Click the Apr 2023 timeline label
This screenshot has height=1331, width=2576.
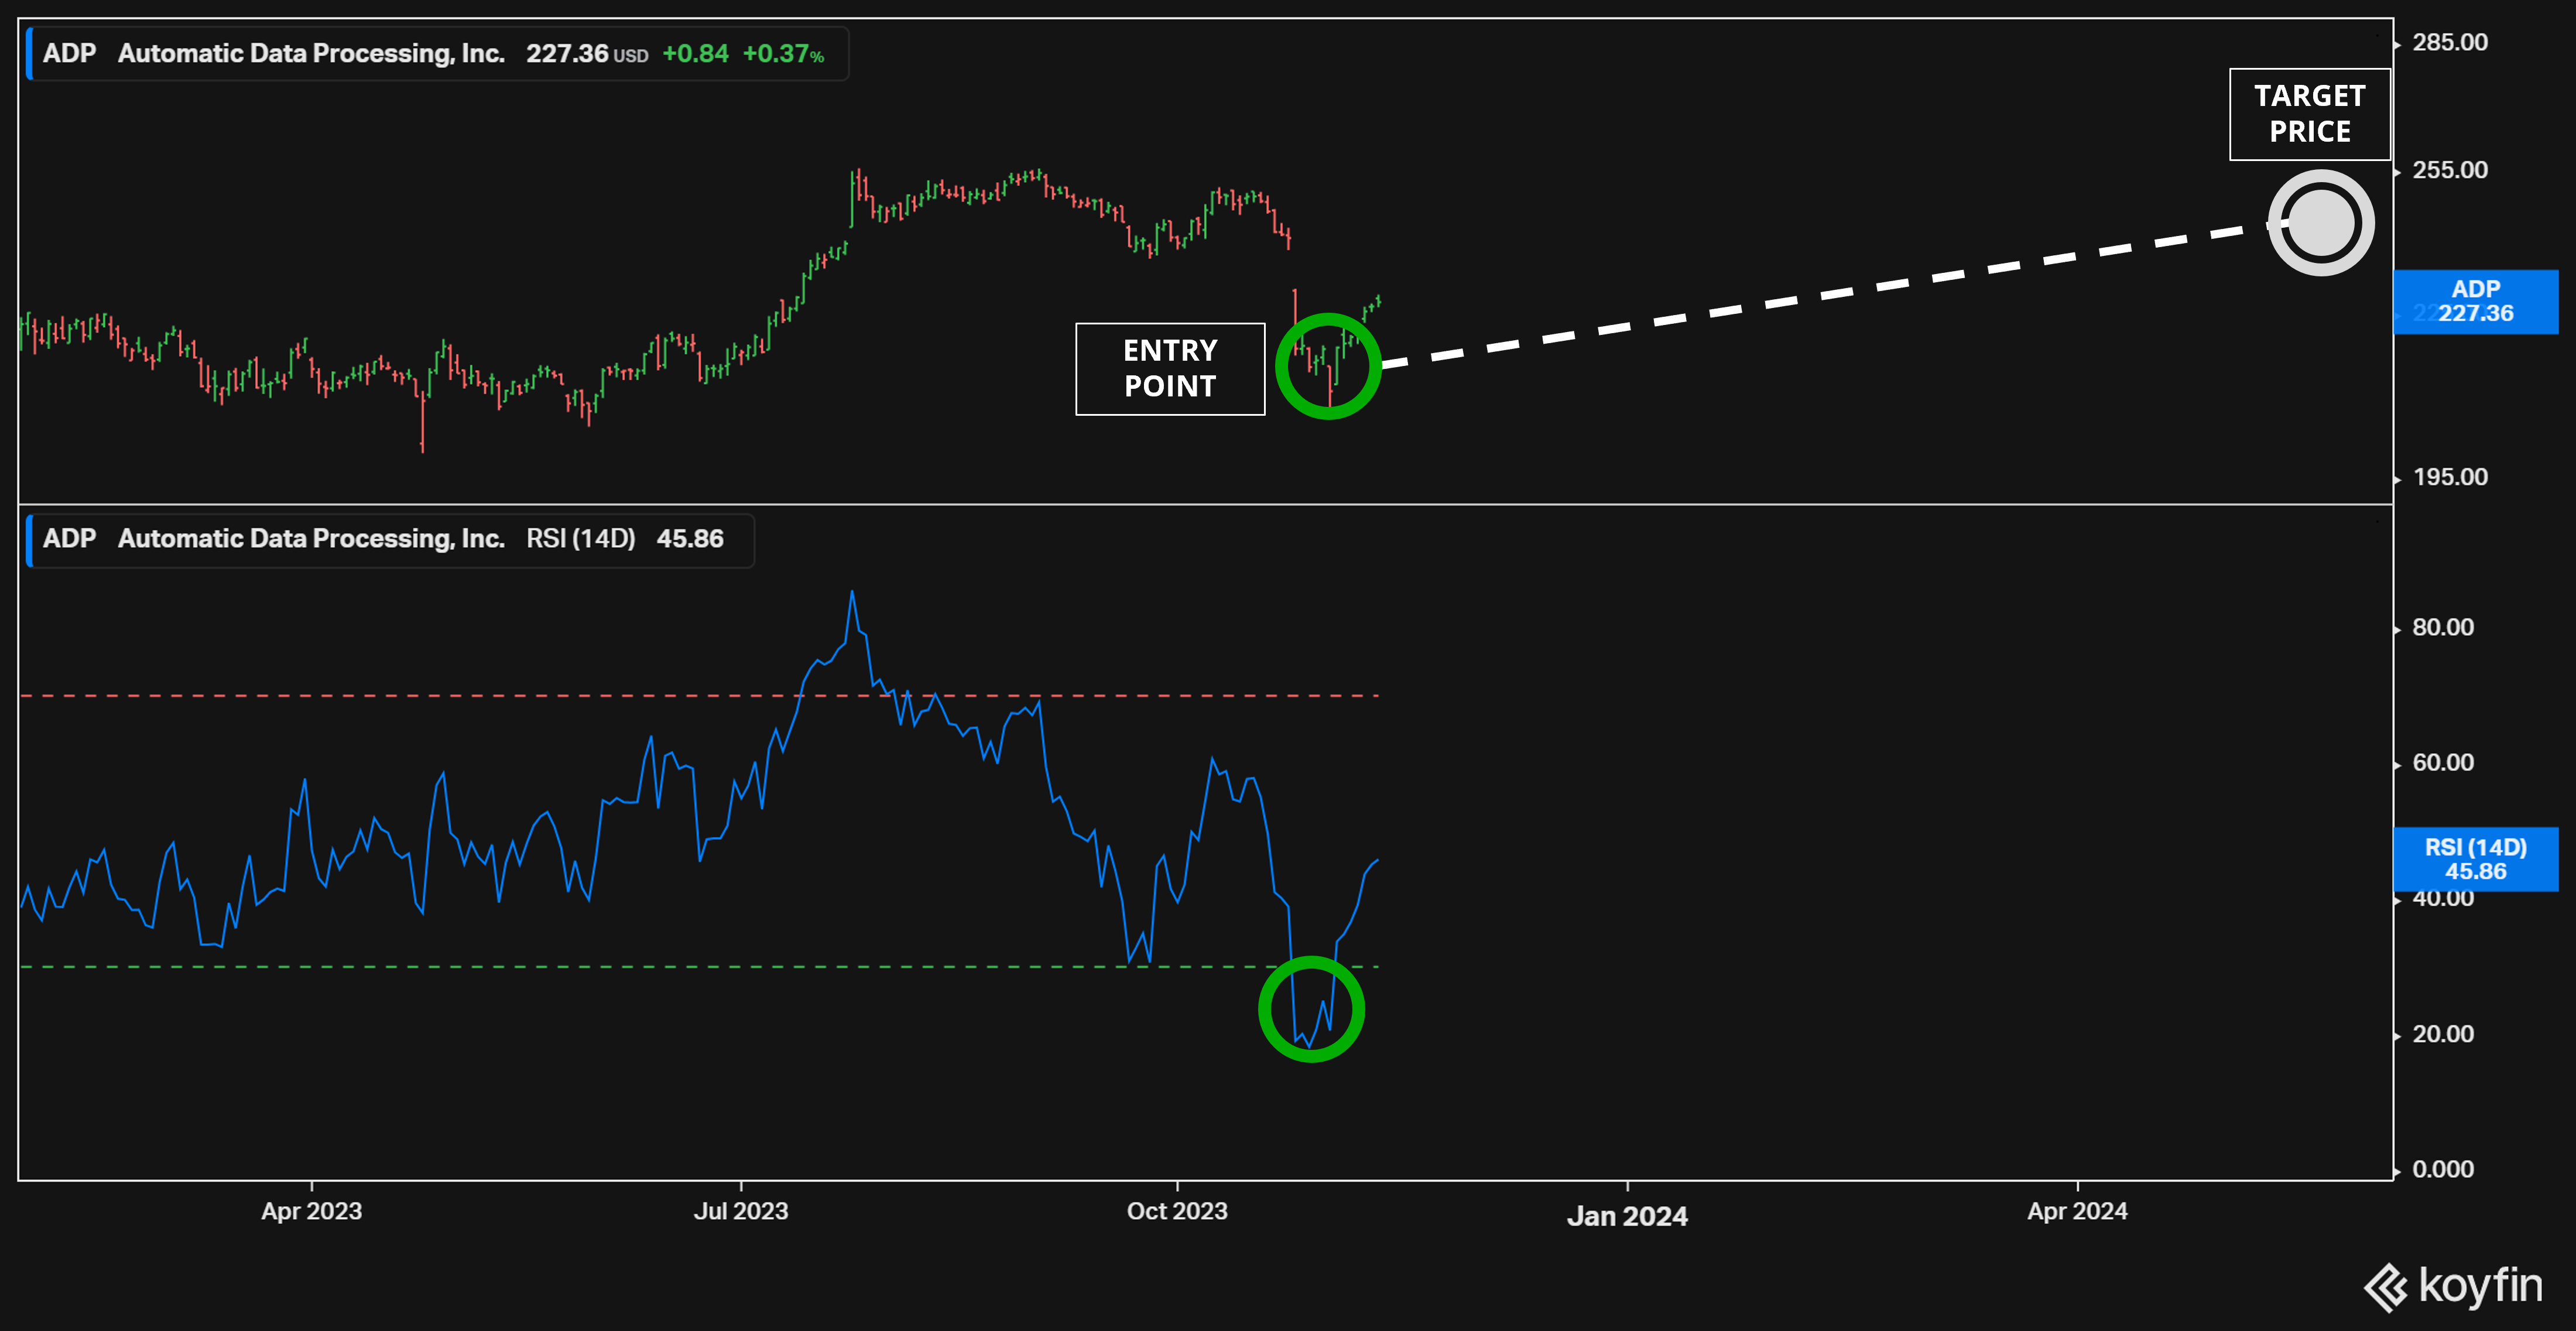(x=311, y=1211)
